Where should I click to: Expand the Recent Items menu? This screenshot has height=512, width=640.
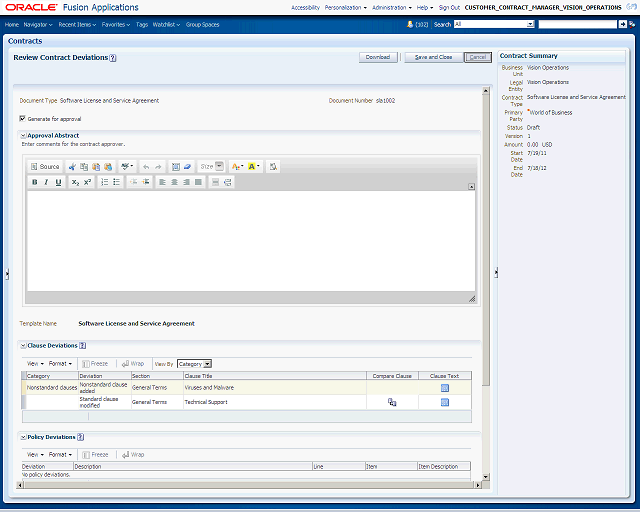click(77, 24)
